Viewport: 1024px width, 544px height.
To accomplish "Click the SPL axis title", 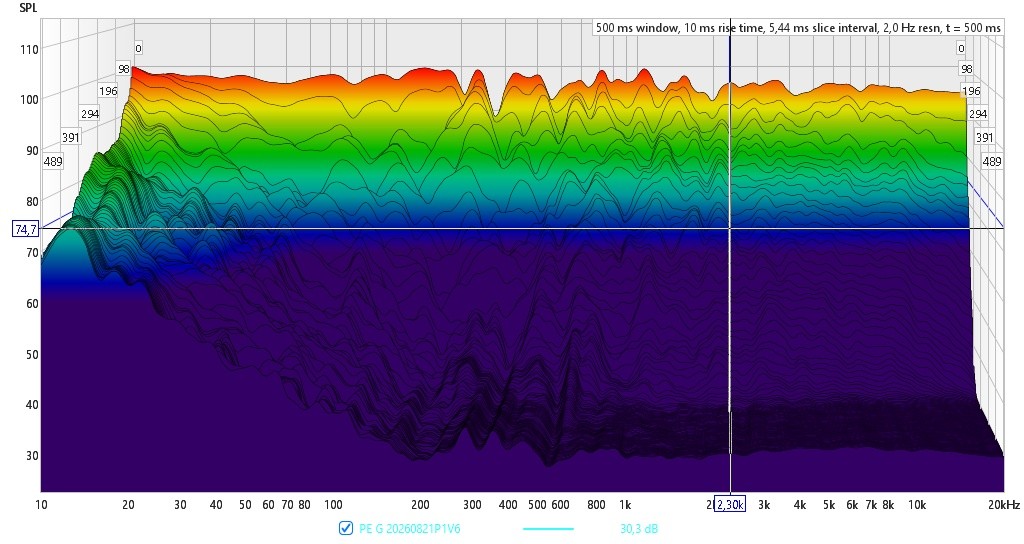I will coord(28,8).
